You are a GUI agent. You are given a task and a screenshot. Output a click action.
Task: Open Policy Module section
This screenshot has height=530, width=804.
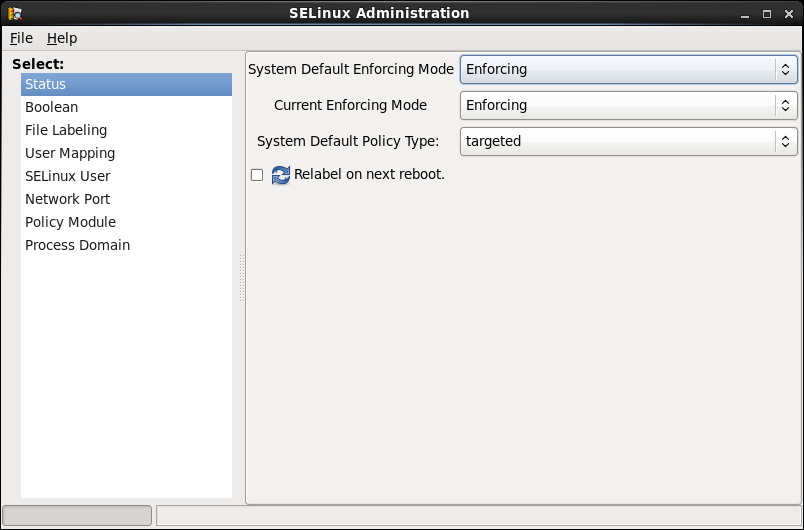click(126, 222)
